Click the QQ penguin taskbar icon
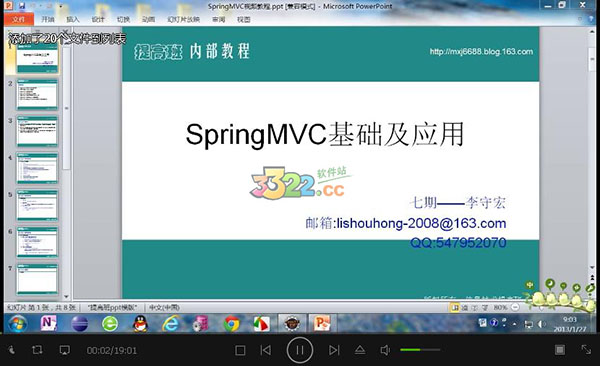The image size is (600, 366). tap(140, 324)
